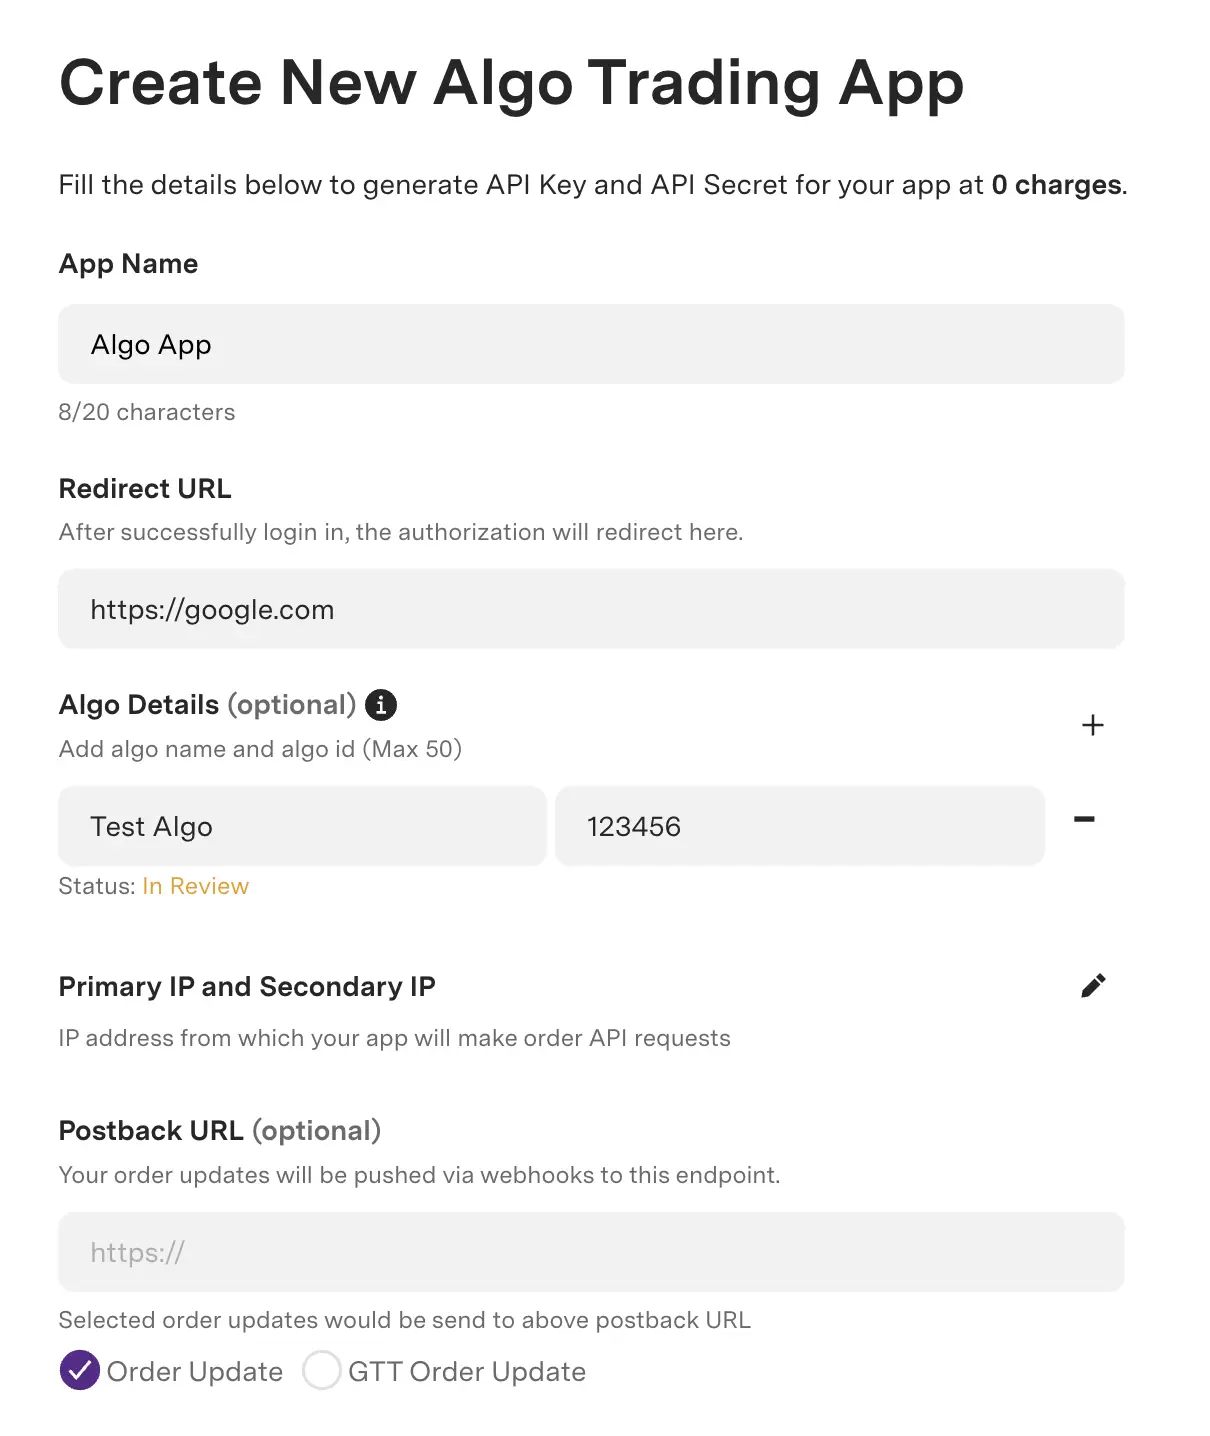Select the Redirect URL field showing https://google.com

tap(591, 609)
